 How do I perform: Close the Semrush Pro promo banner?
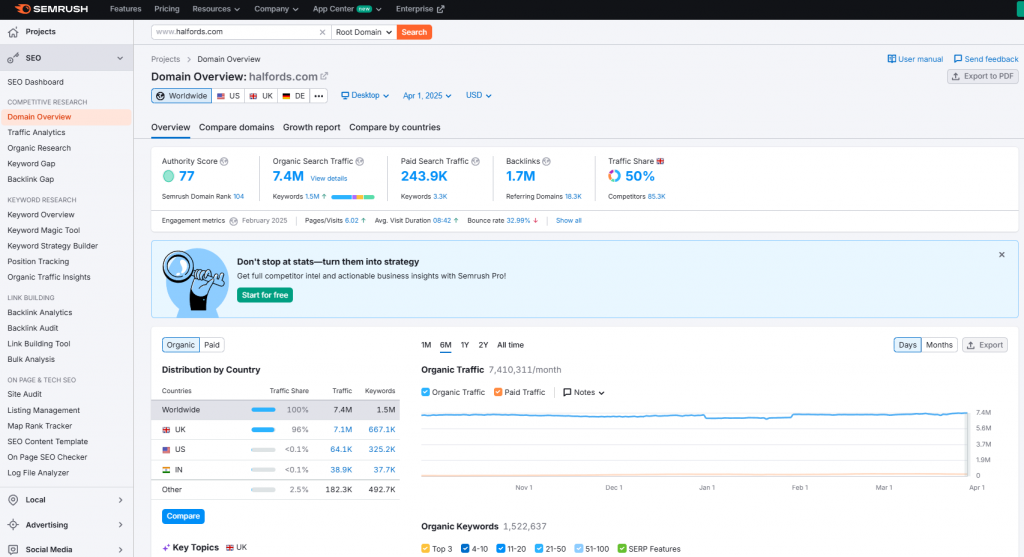coord(1001,255)
